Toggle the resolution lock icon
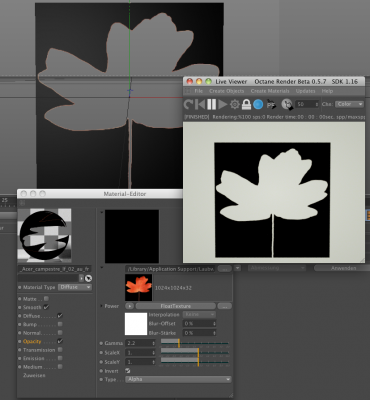370x400 pixels. (x=246, y=104)
